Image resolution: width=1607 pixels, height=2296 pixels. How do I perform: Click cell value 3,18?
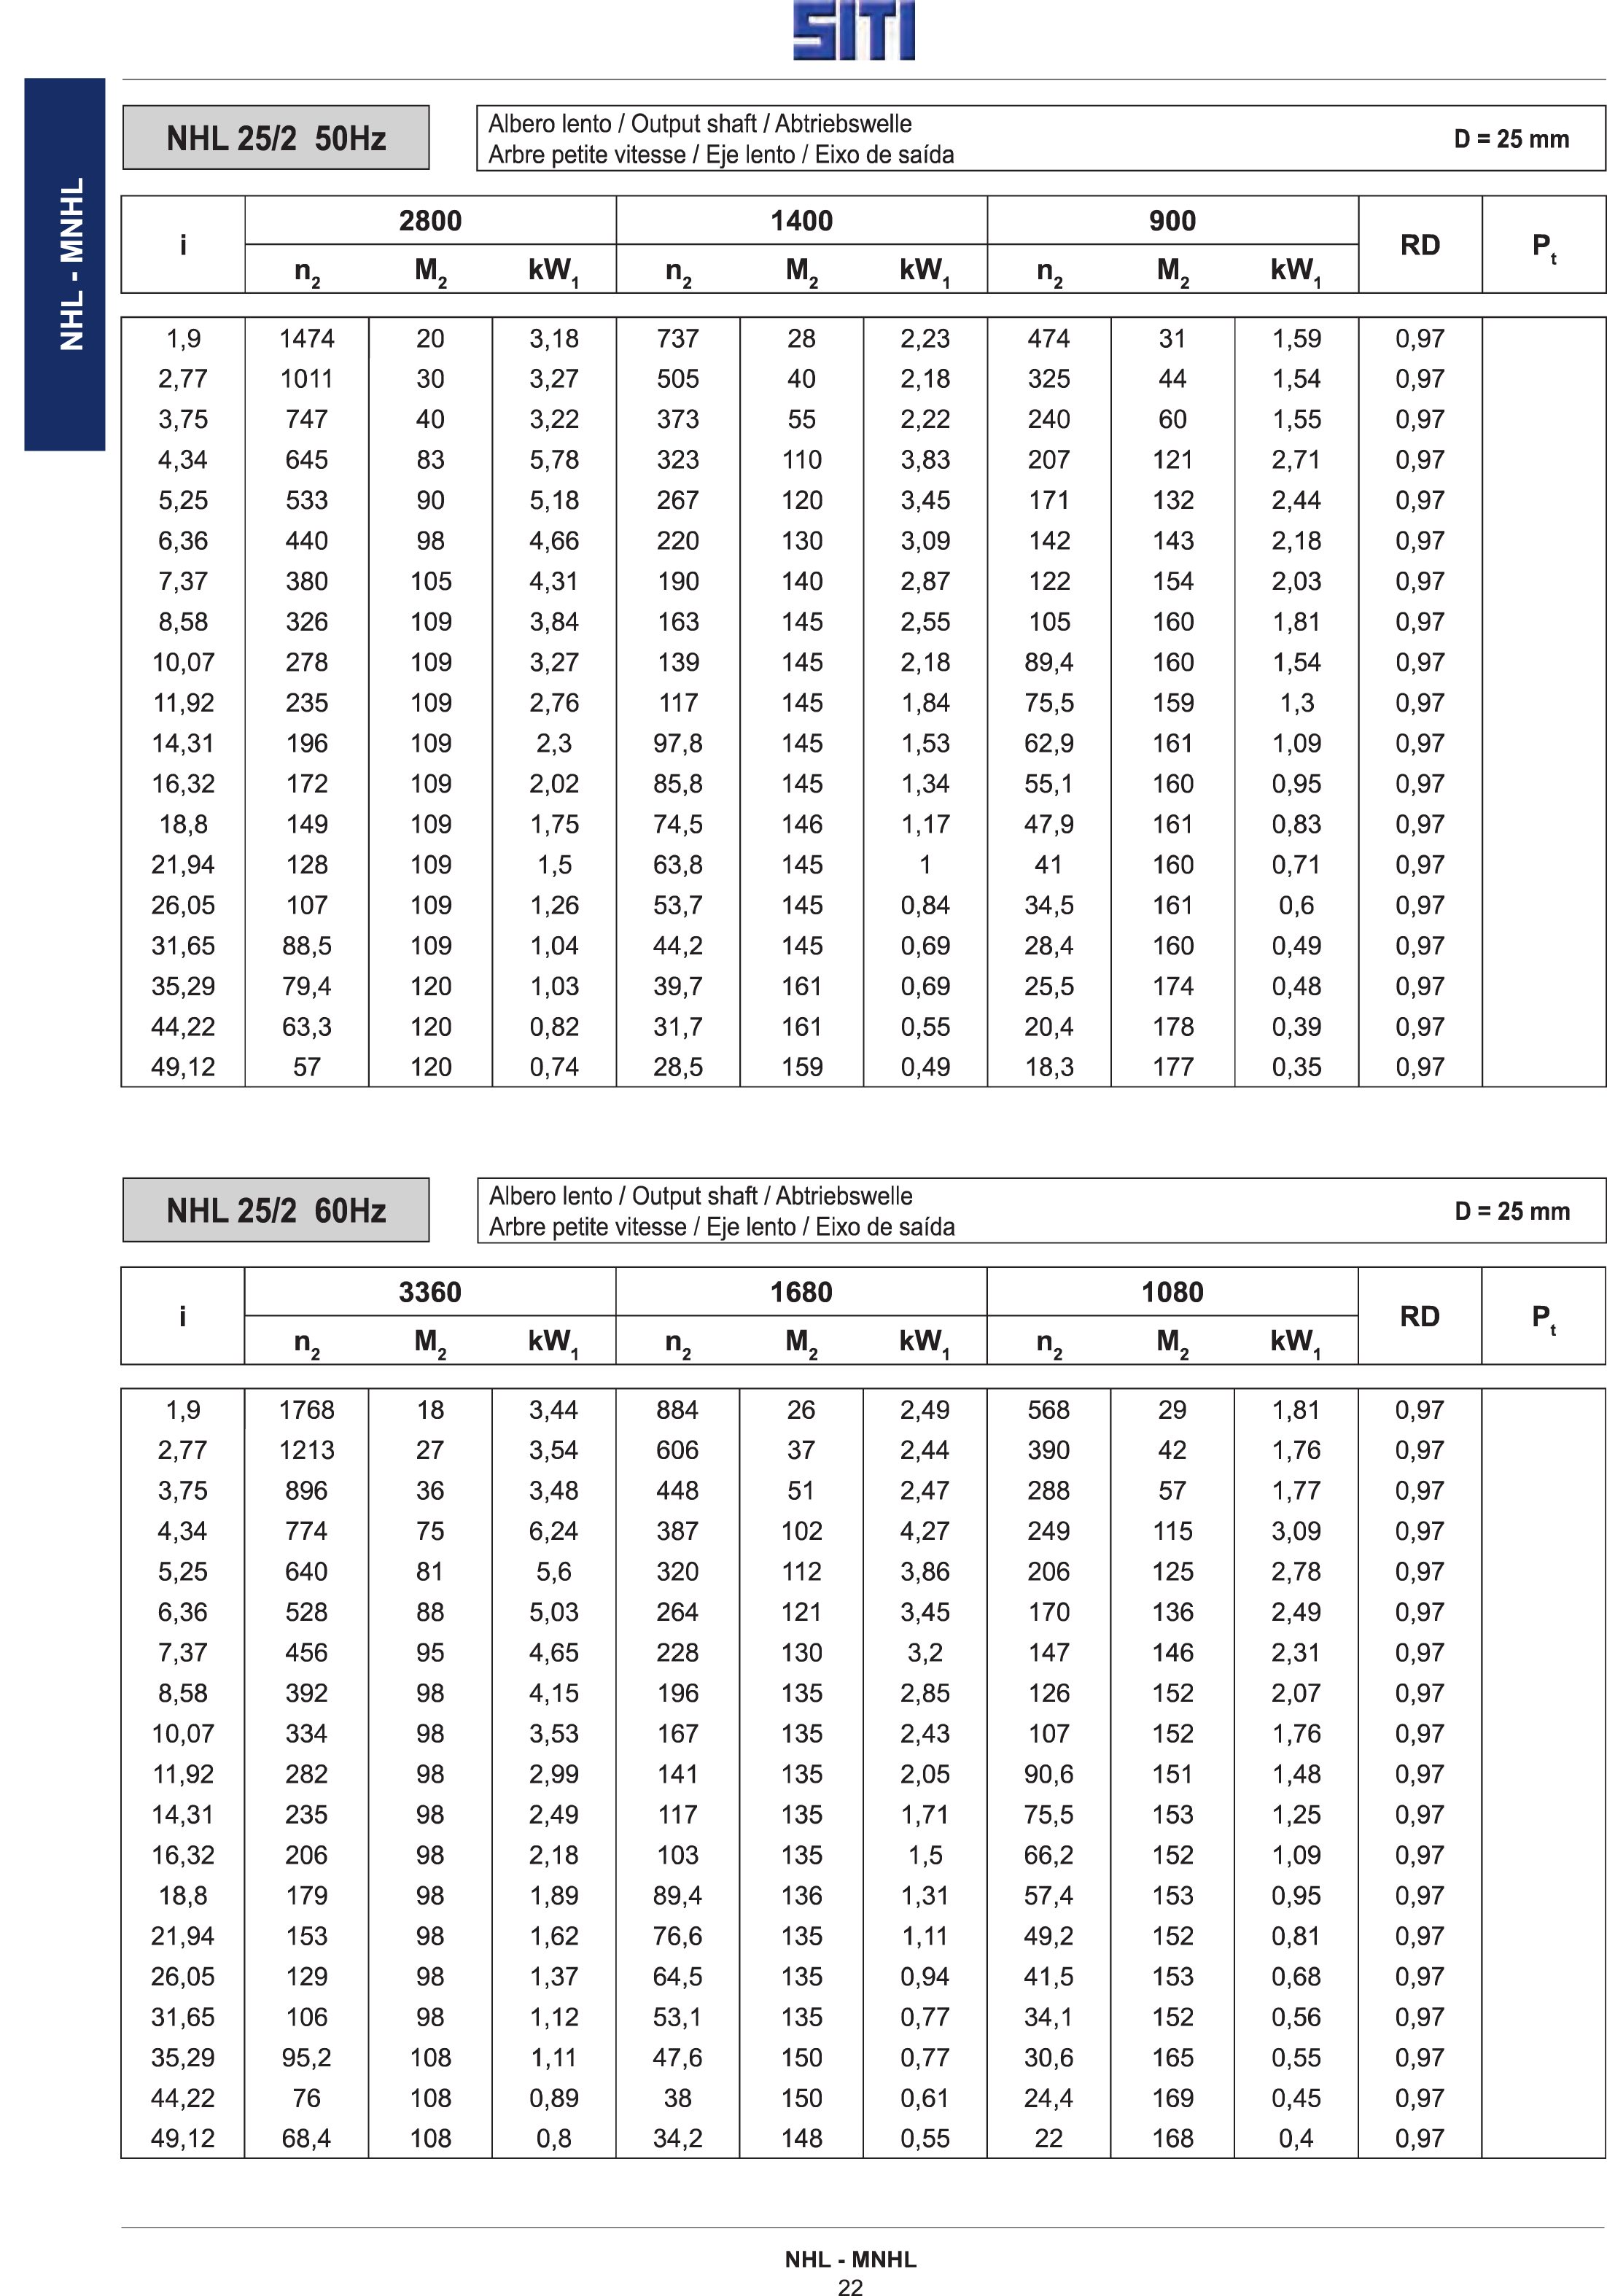click(x=554, y=339)
